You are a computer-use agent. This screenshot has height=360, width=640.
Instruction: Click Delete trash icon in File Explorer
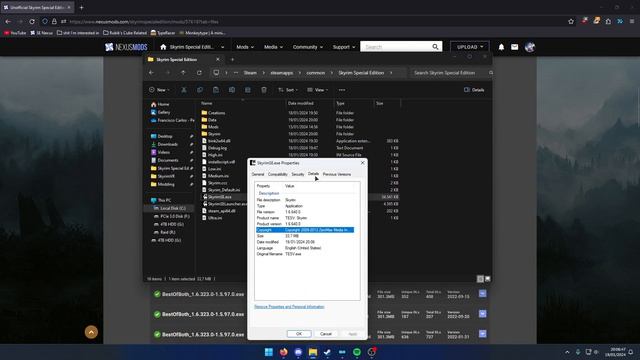click(264, 90)
